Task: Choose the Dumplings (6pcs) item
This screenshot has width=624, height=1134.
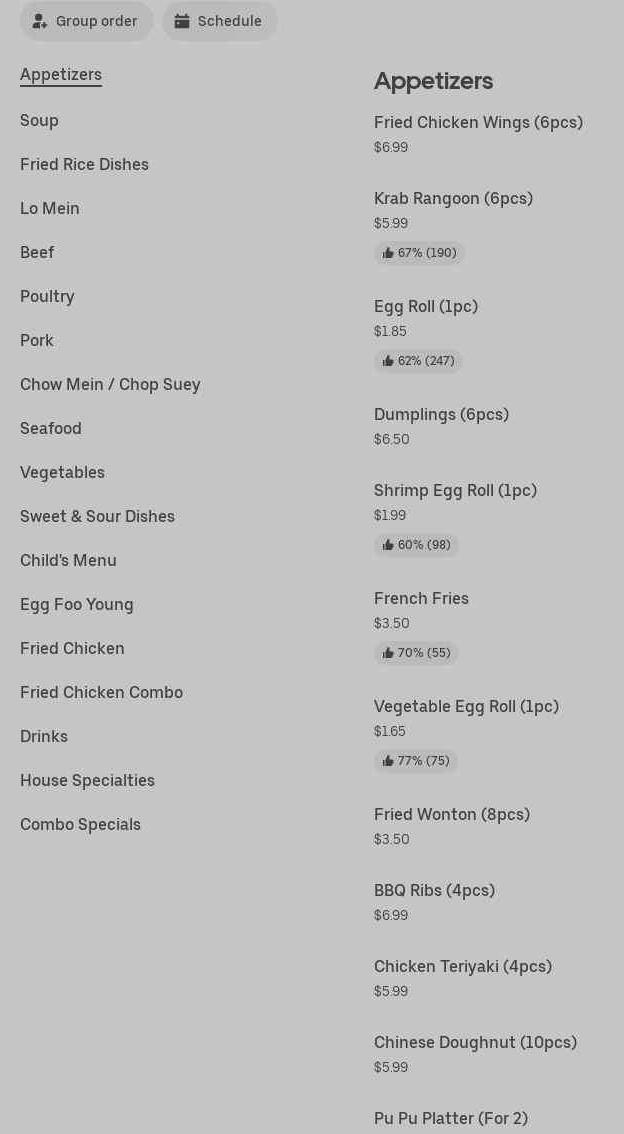Action: pyautogui.click(x=441, y=414)
